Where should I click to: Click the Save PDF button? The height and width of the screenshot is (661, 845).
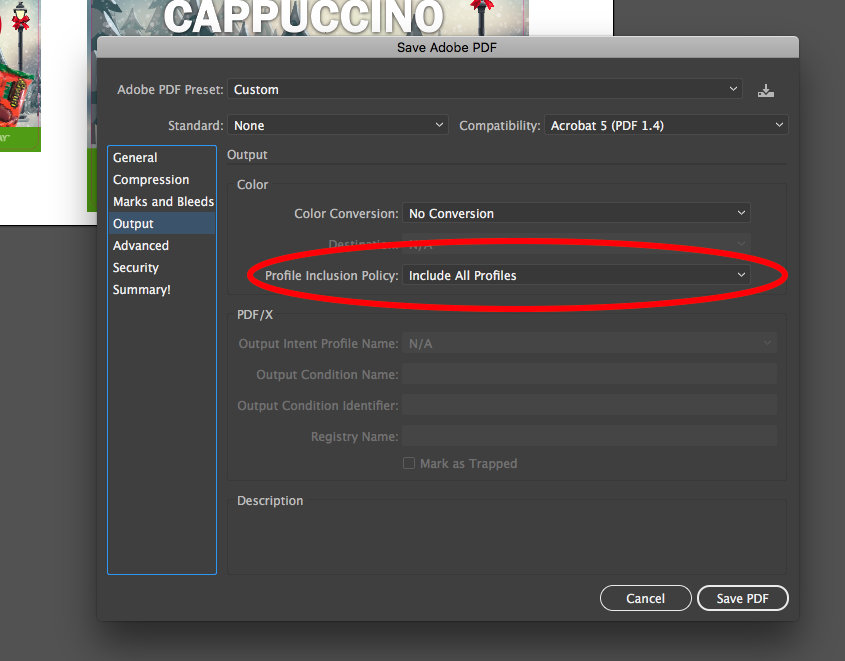(743, 598)
